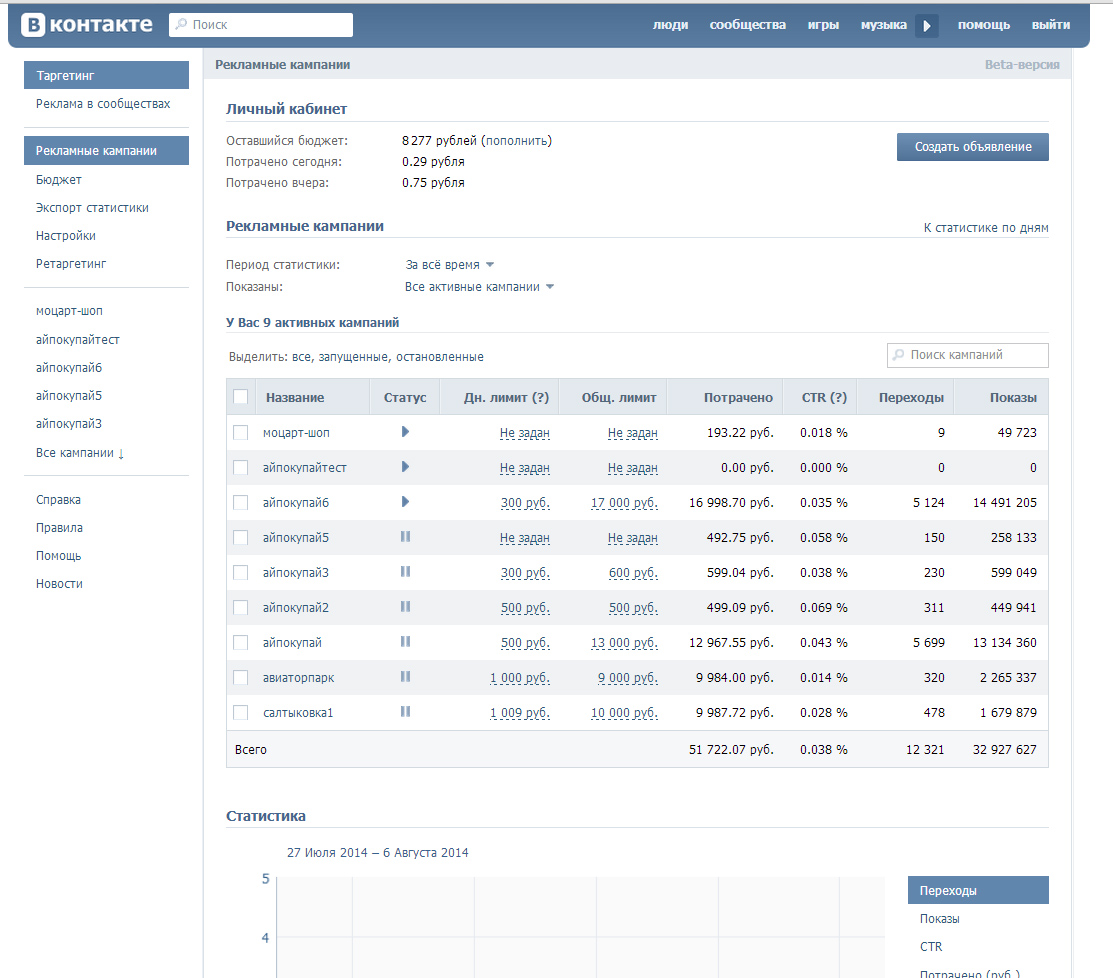Click the top 'Поиск' search field
The height and width of the screenshot is (978, 1113).
pyautogui.click(x=261, y=25)
